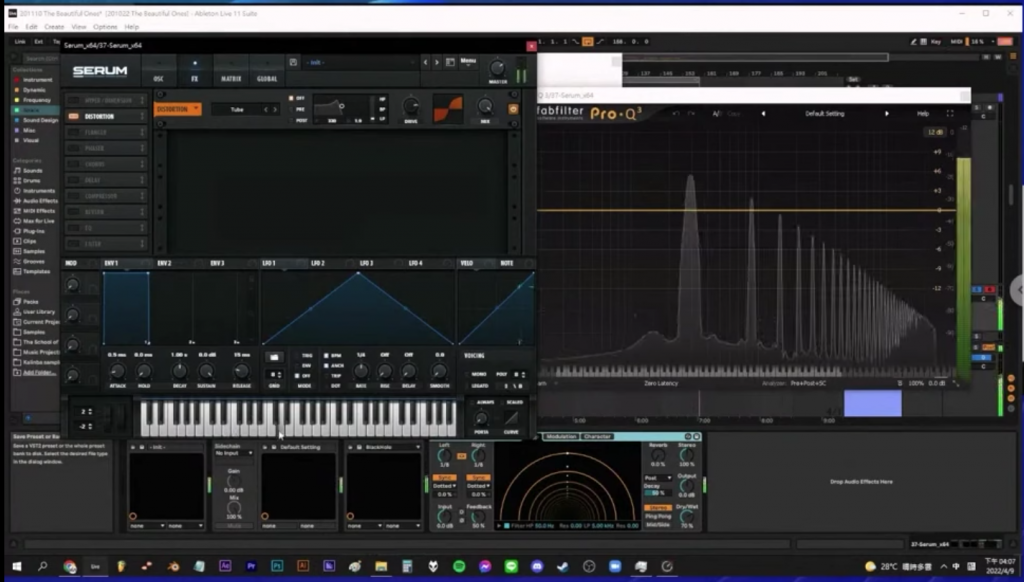Click Serum's save preset floppy icon
The width and height of the screenshot is (1024, 582).
coord(293,62)
